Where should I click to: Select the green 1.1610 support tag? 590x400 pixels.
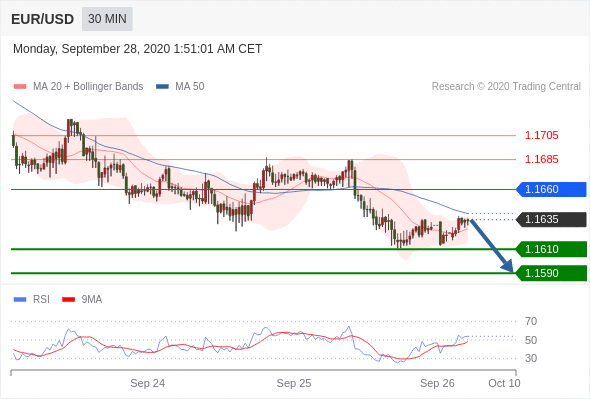pos(551,249)
